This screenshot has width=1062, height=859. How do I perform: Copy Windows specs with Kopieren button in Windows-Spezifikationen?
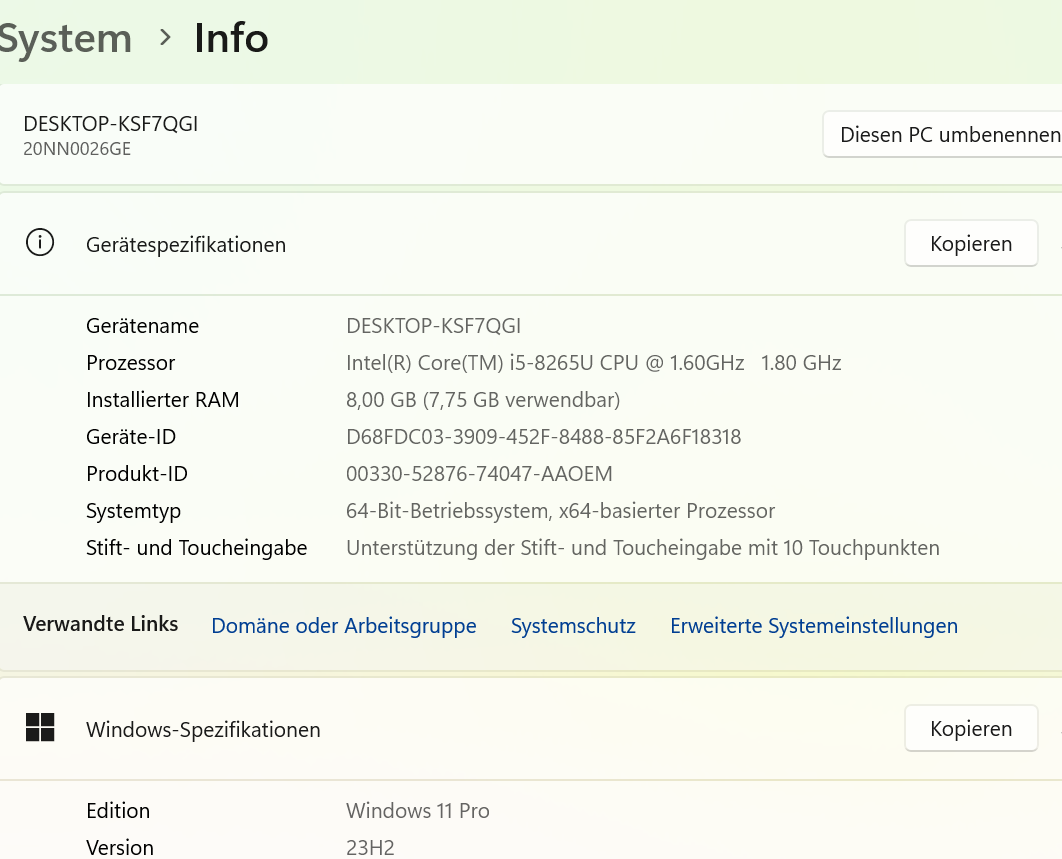pos(971,728)
